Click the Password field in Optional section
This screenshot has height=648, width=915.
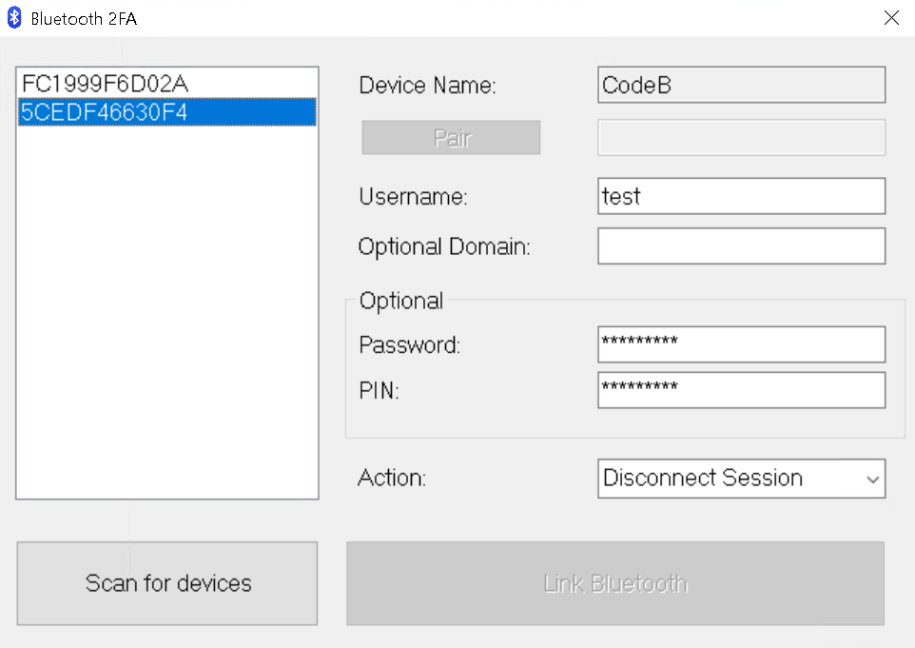tap(740, 344)
